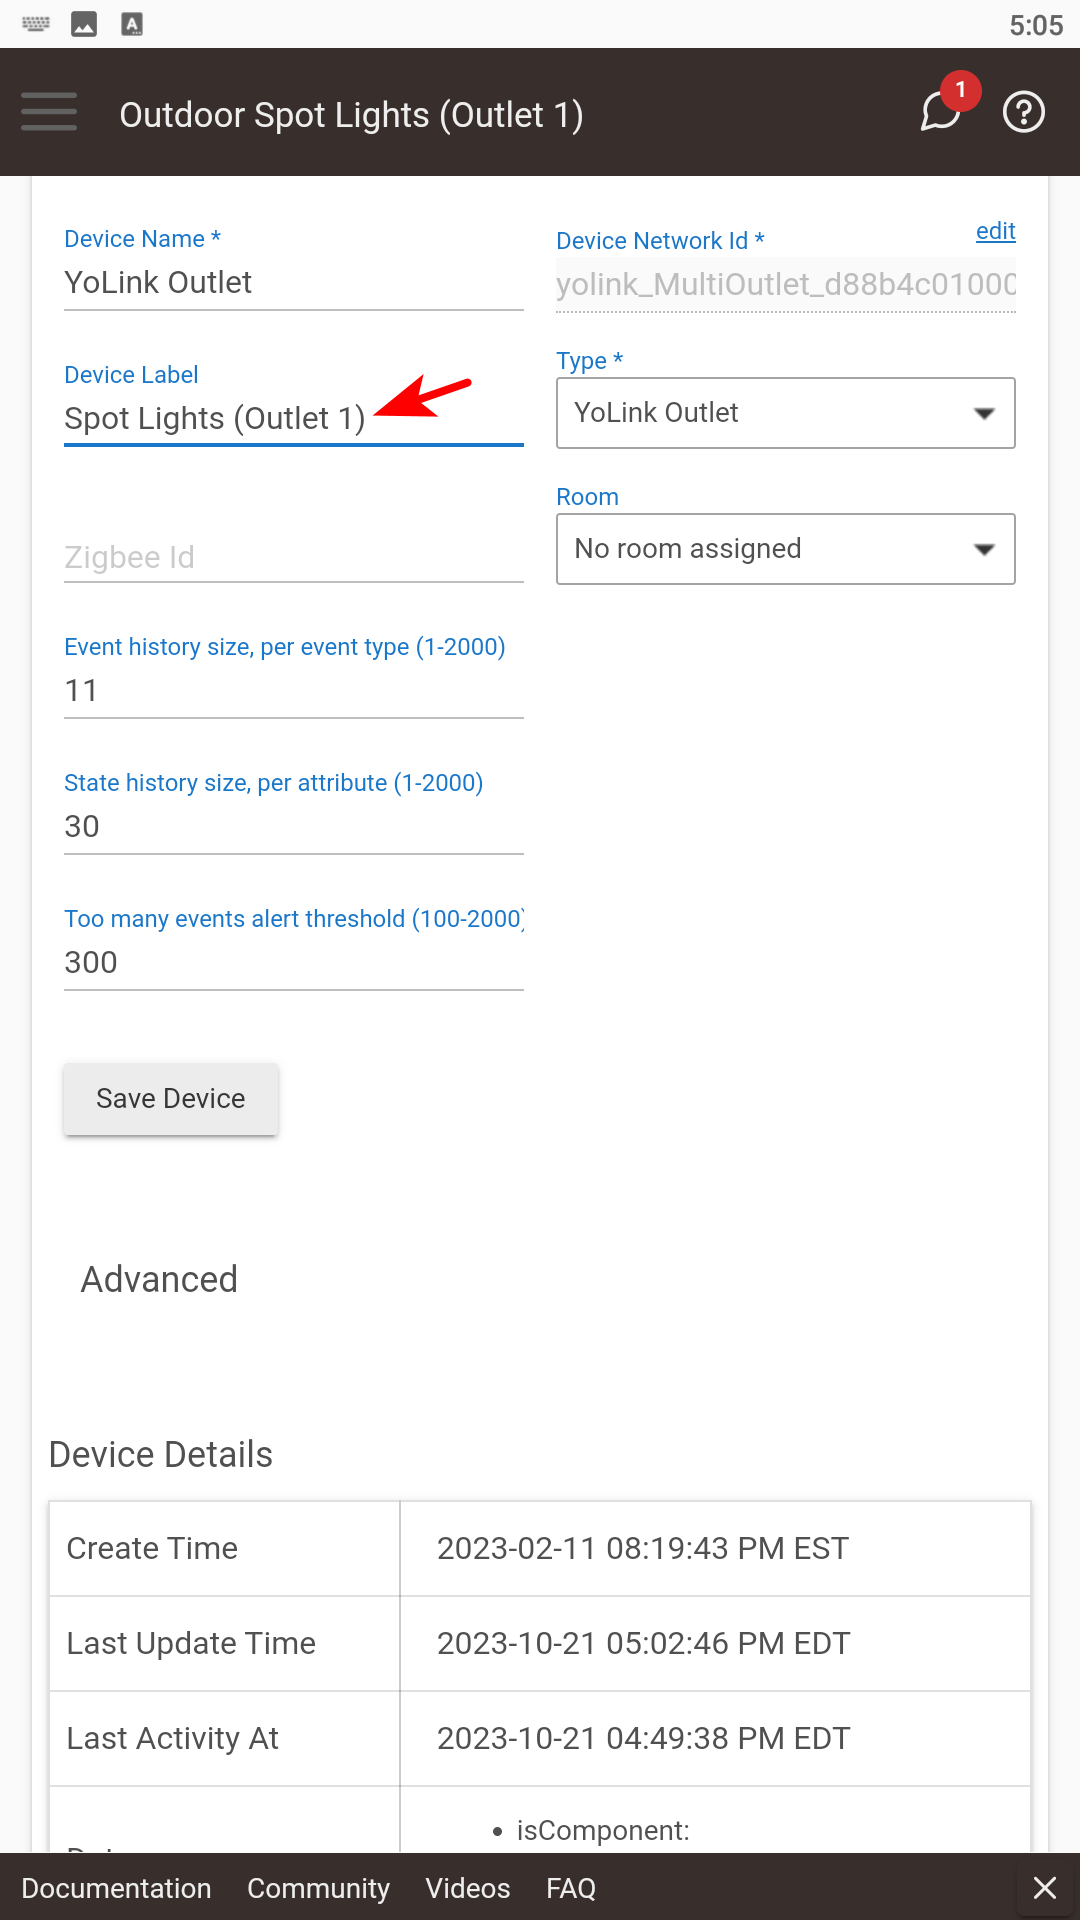This screenshot has width=1080, height=1920.
Task: Click the Device Label input field
Action: (294, 419)
